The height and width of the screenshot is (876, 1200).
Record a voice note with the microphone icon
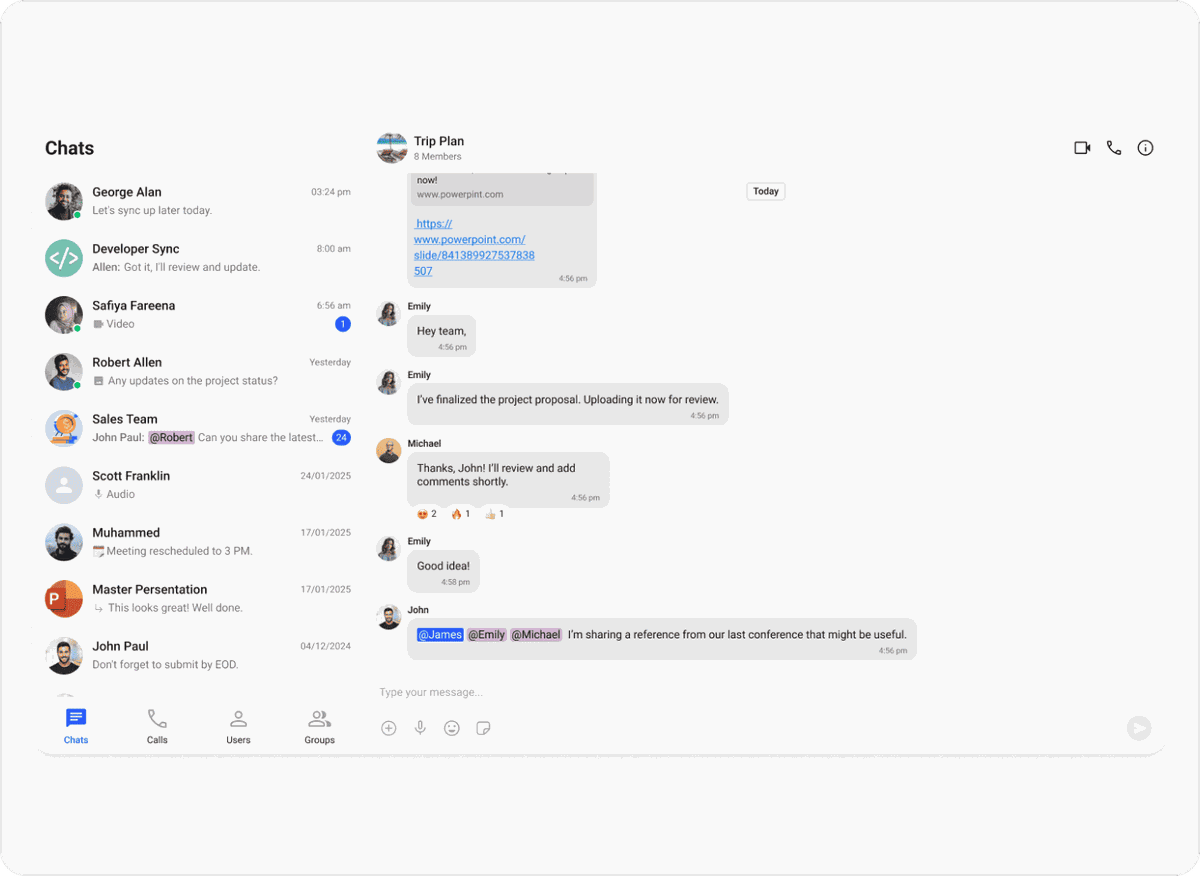[421, 728]
